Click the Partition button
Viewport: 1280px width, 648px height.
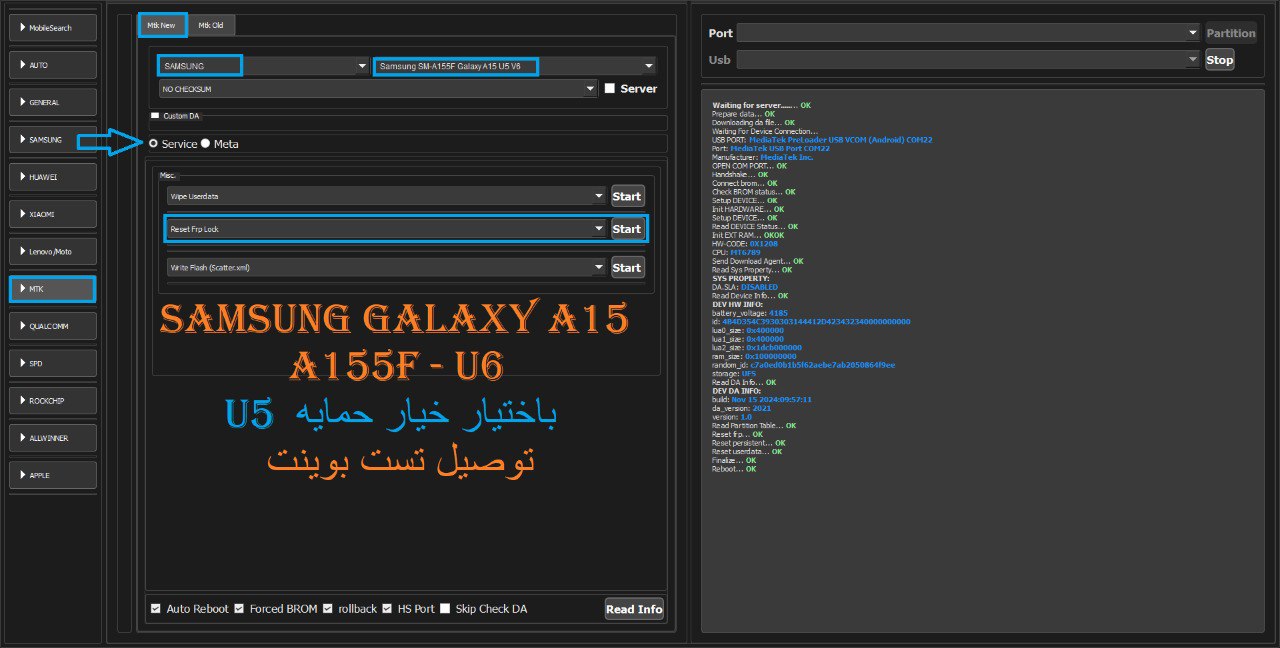pos(1231,33)
